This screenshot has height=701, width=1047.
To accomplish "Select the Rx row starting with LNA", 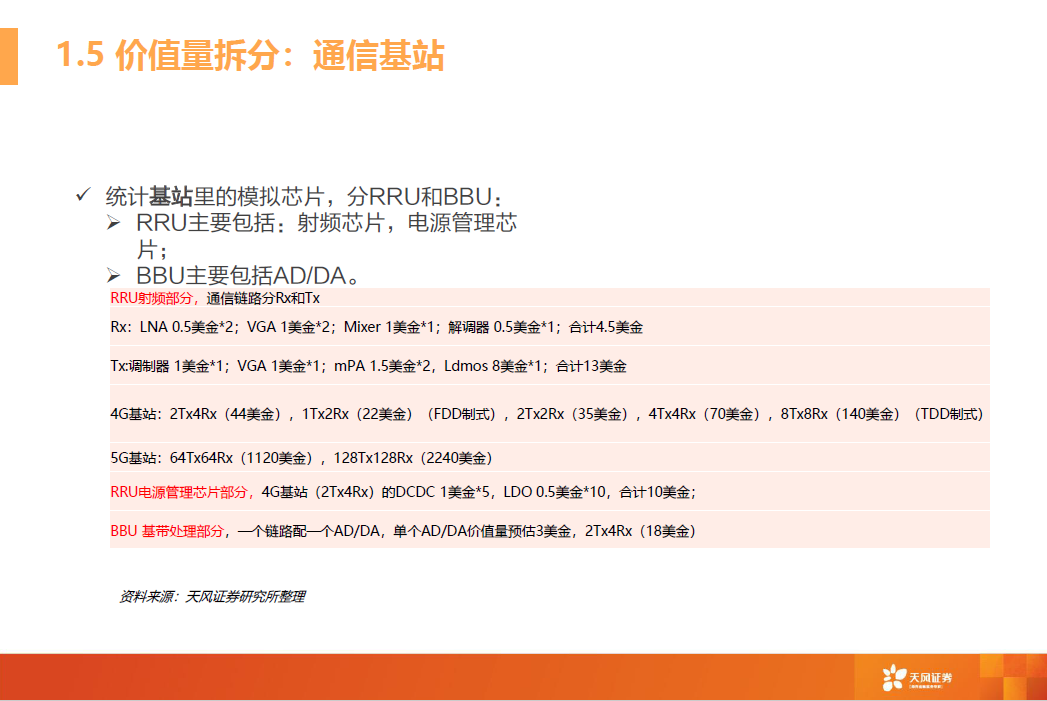I will point(376,327).
